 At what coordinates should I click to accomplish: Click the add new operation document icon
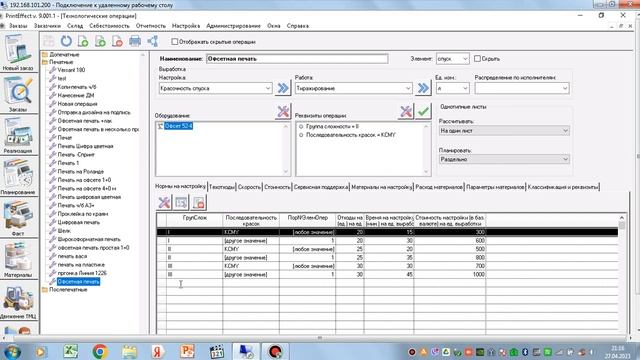pos(83,41)
